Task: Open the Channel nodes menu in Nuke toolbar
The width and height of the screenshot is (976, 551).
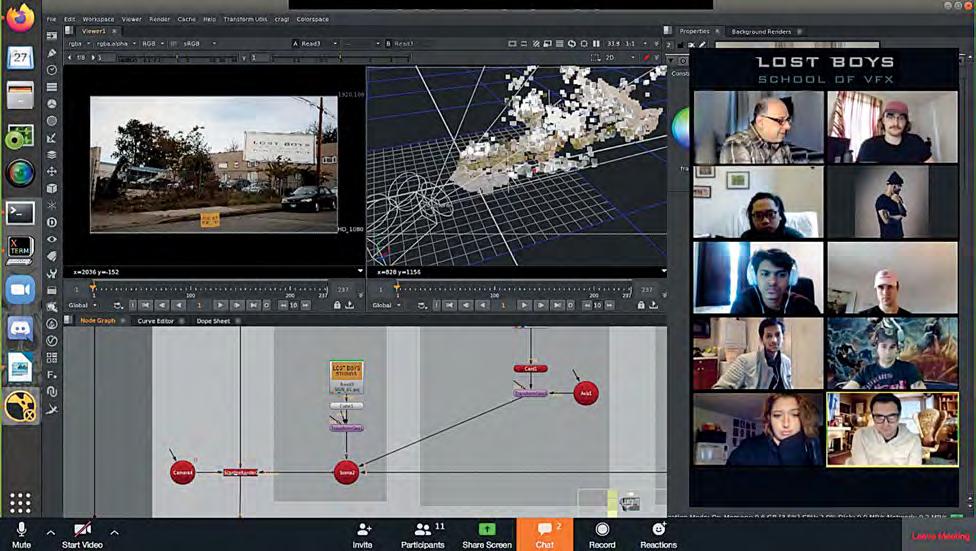Action: click(x=52, y=87)
